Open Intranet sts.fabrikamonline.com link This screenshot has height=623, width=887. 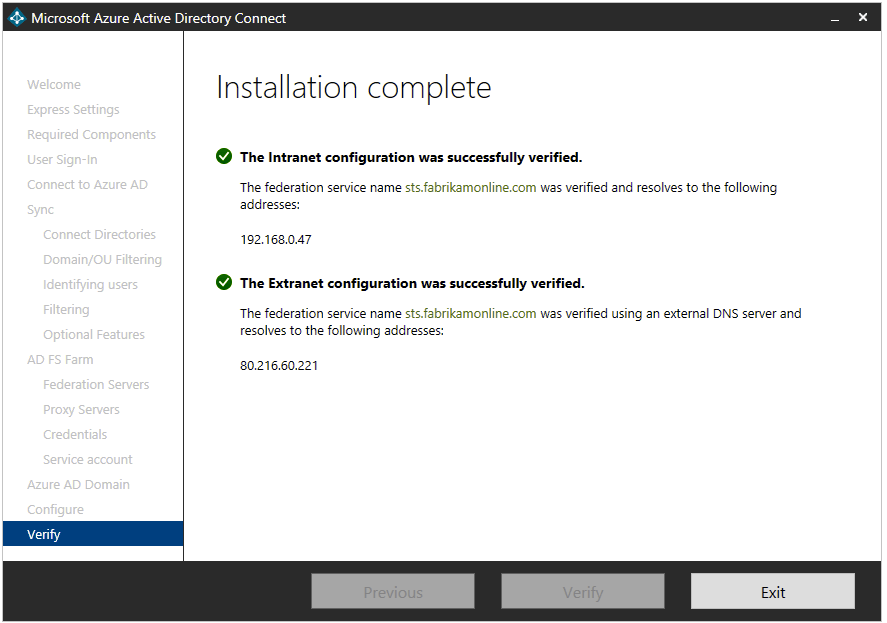(x=470, y=188)
